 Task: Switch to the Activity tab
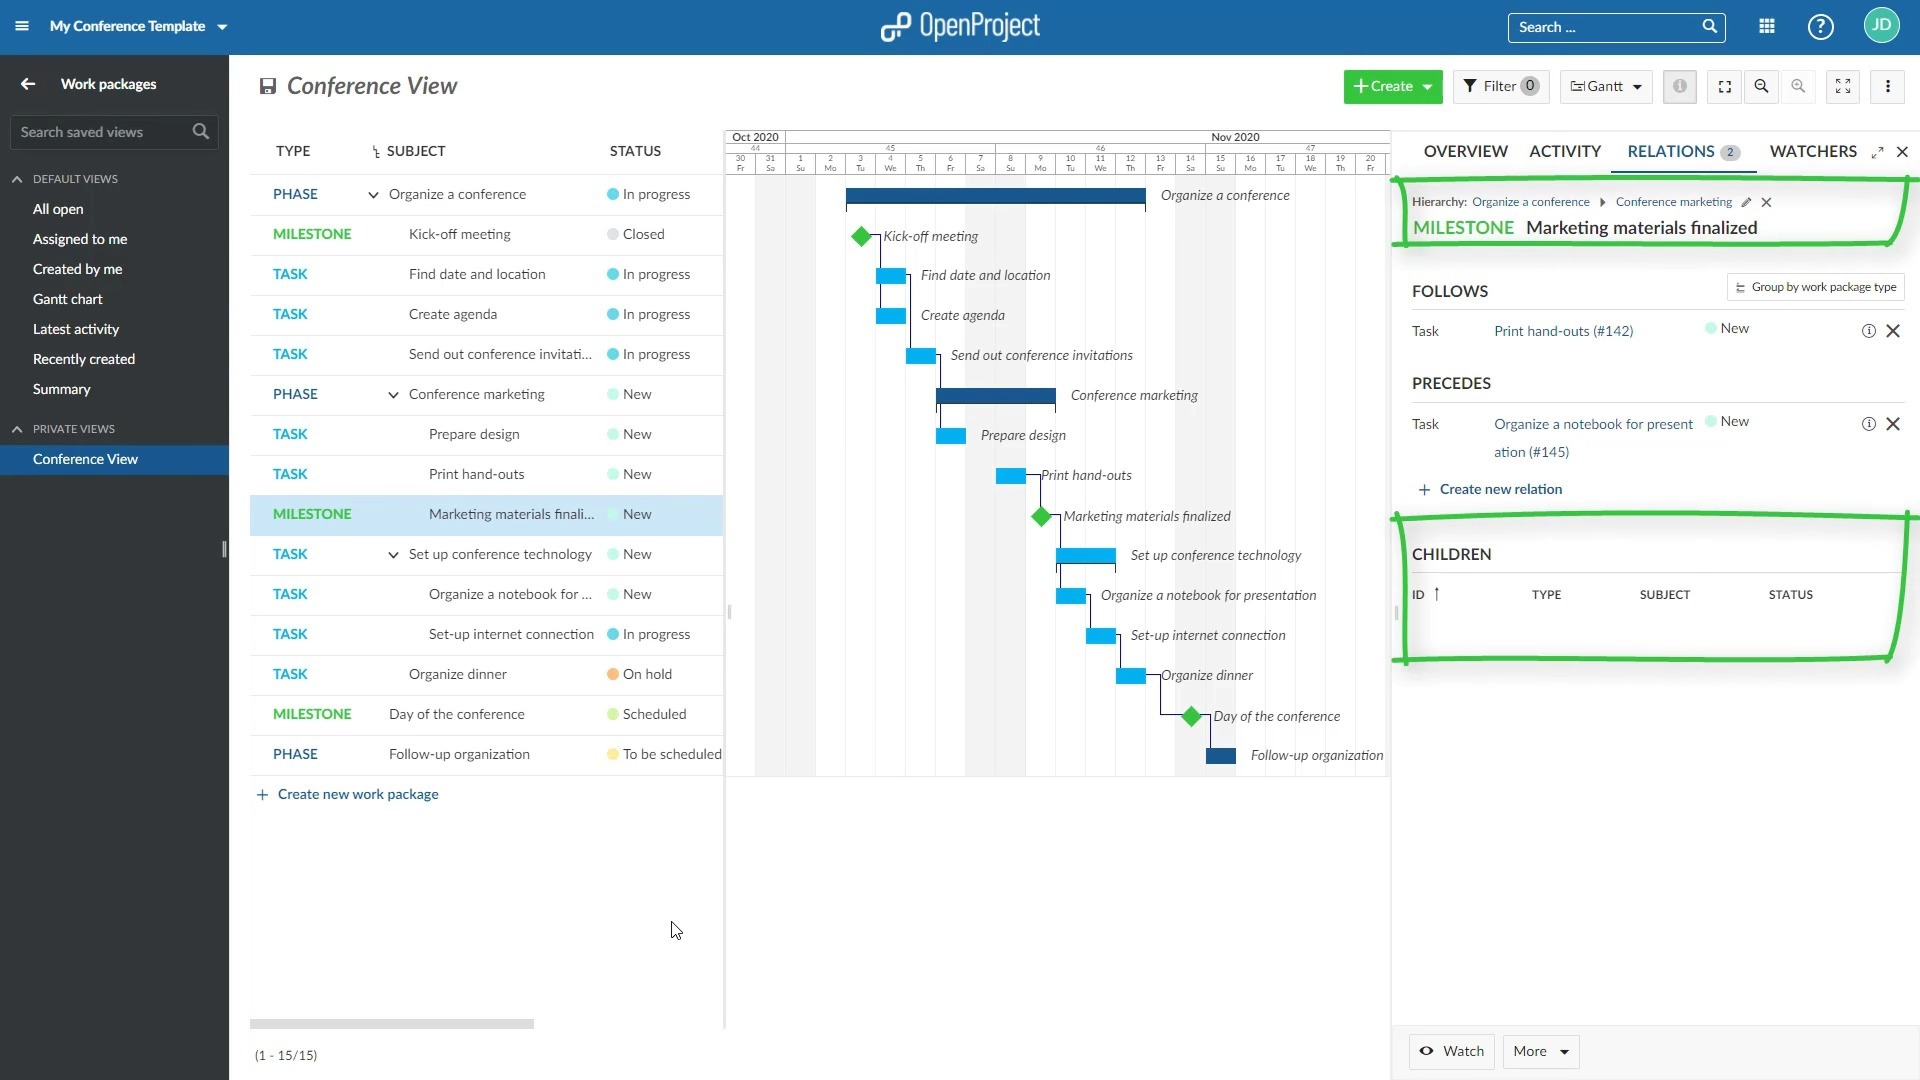[x=1564, y=151]
